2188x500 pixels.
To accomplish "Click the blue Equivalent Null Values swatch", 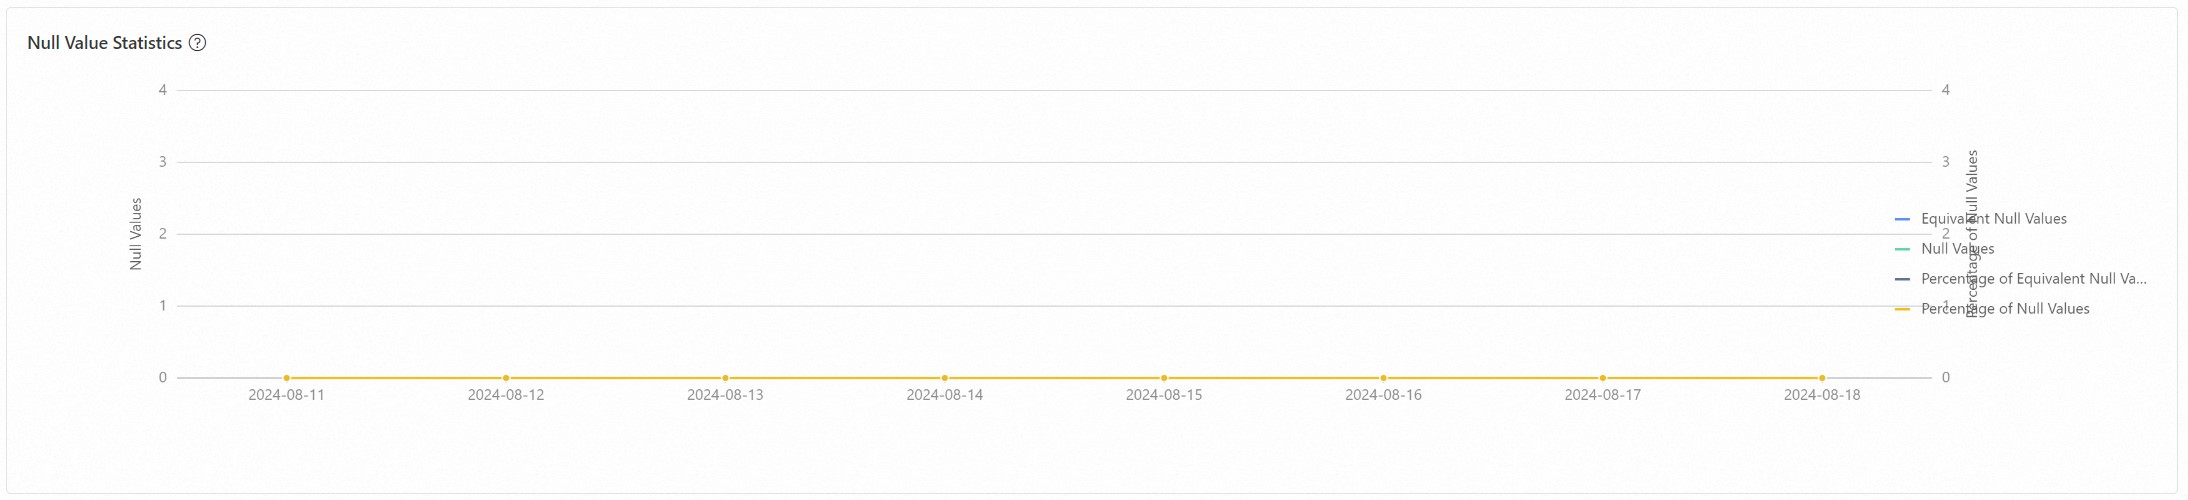I will 1902,219.
